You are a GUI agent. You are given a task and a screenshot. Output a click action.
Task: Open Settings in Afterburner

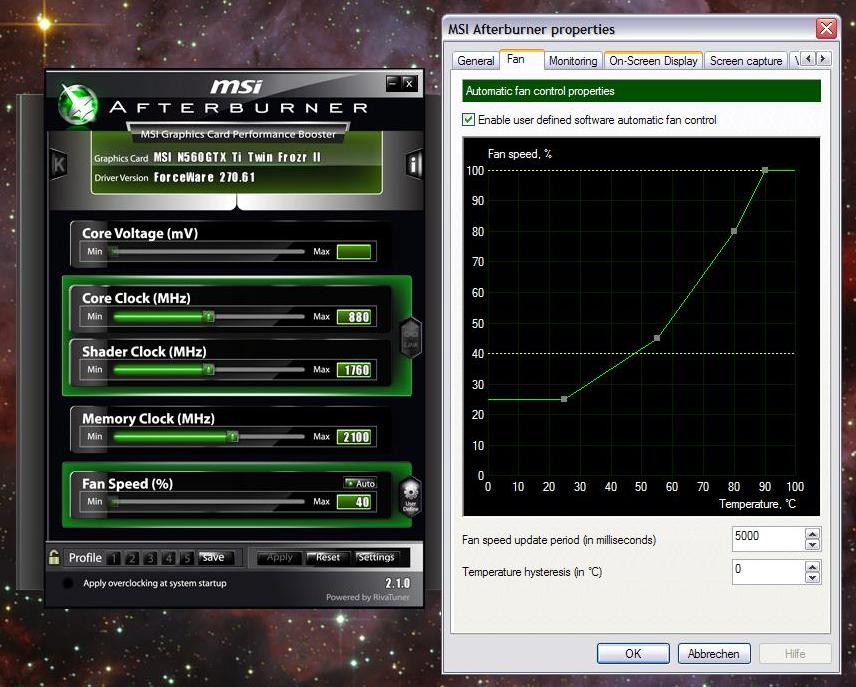376,557
